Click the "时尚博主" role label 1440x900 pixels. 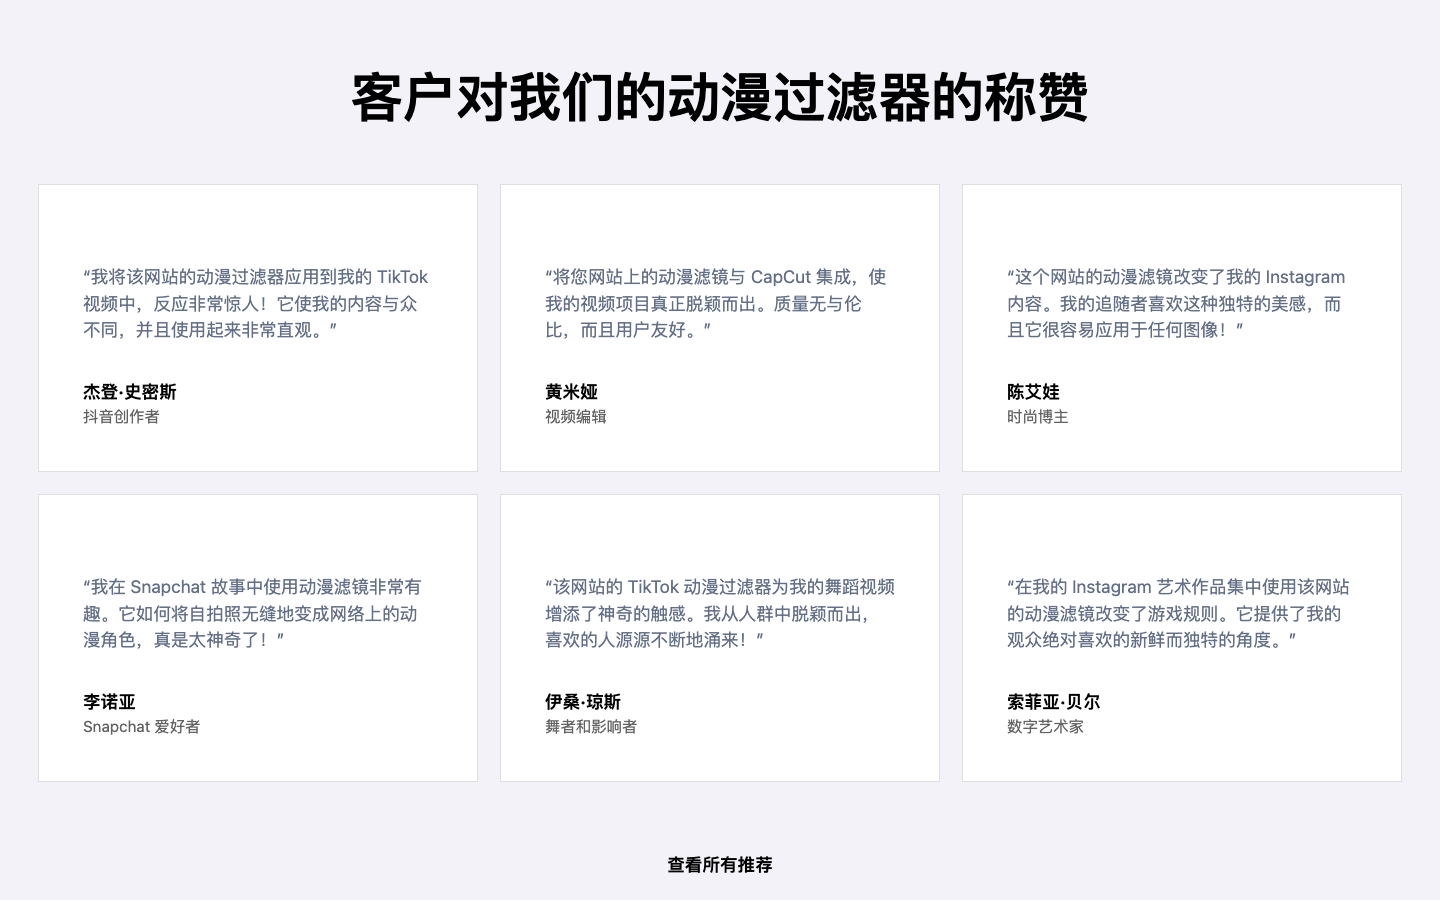[1037, 417]
